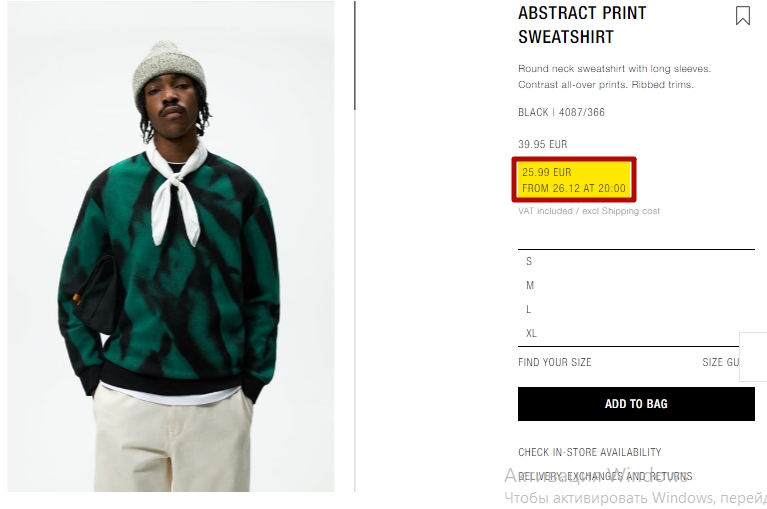This screenshot has width=767, height=509.
Task: Click the BLACK 4087/366 reference text
Action: tap(561, 112)
